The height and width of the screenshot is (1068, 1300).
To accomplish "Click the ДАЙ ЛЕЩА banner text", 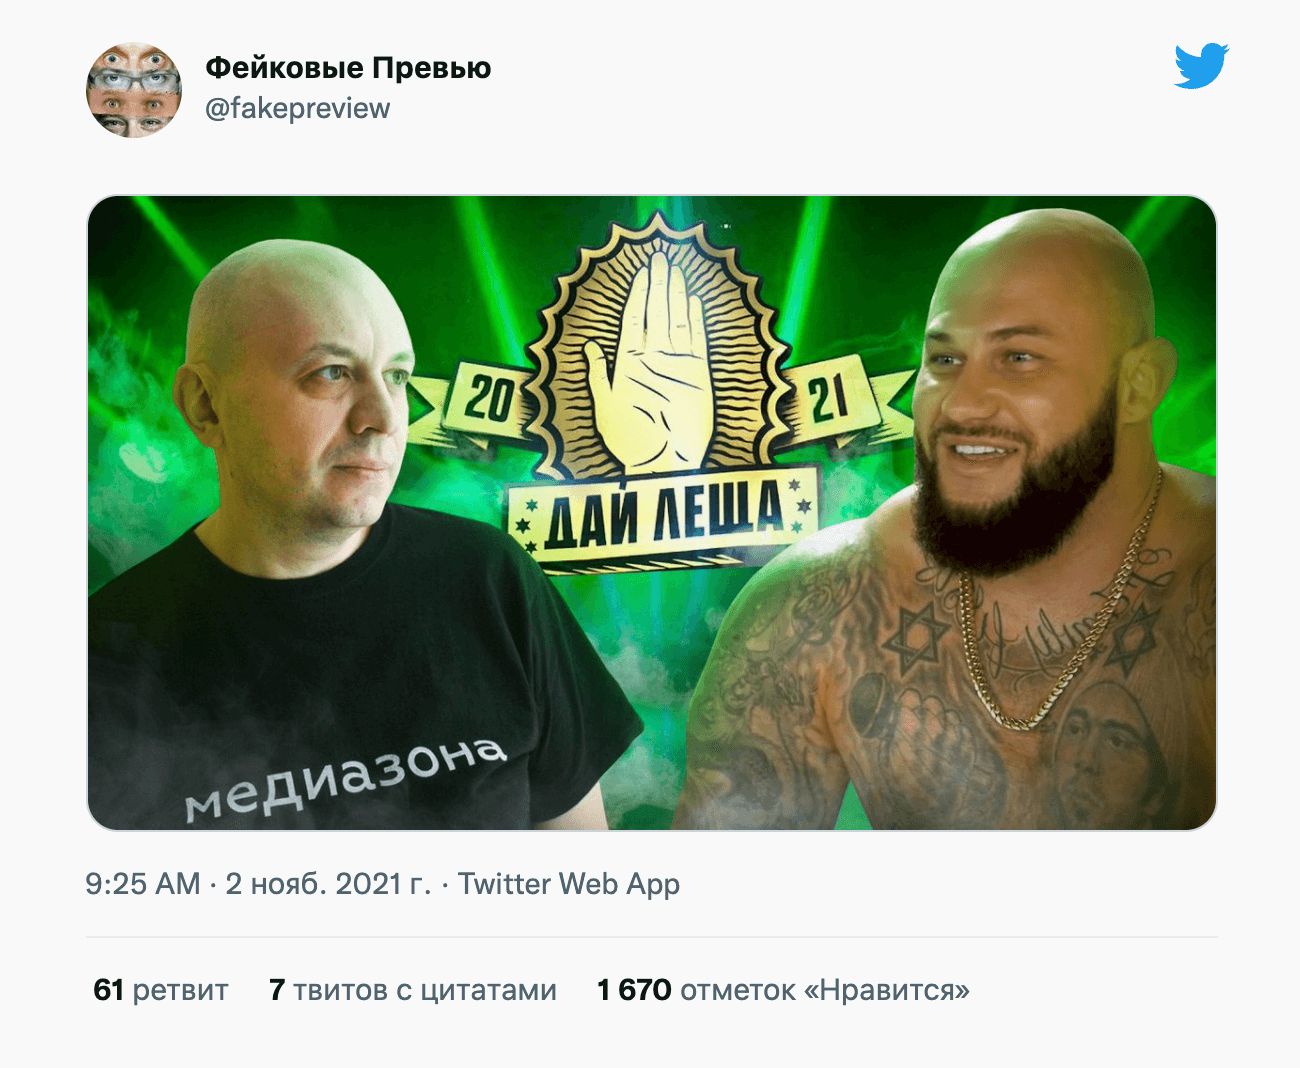I will 664,515.
